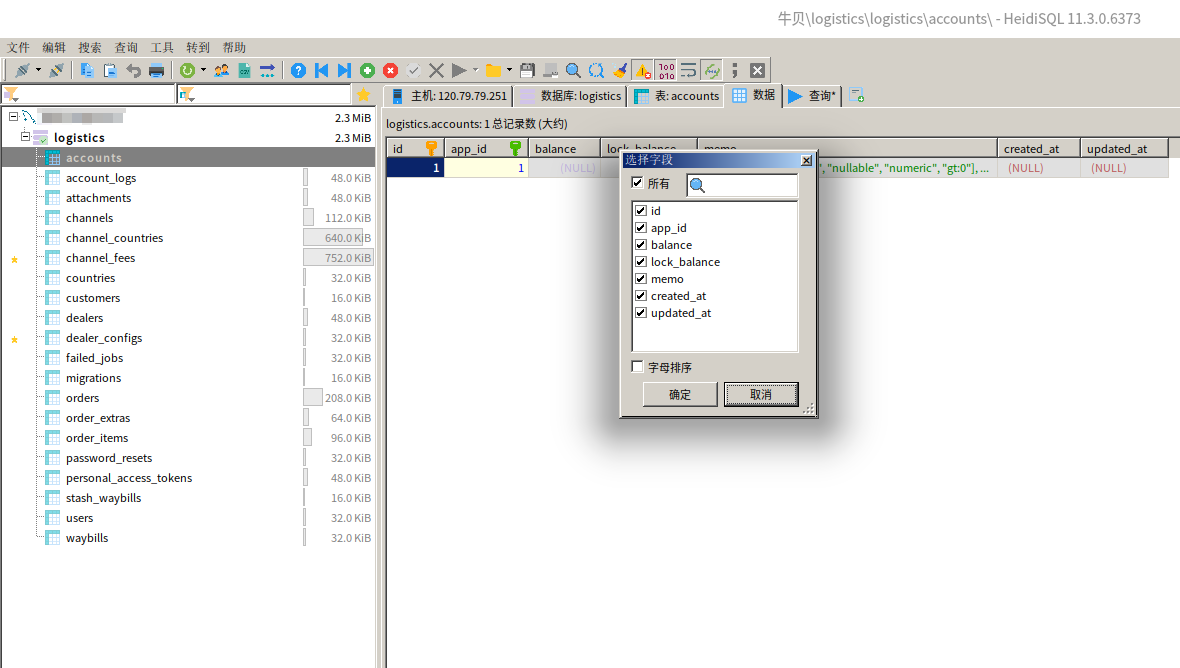Uncheck the memo column checkbox
This screenshot has width=1180, height=668.
click(641, 278)
